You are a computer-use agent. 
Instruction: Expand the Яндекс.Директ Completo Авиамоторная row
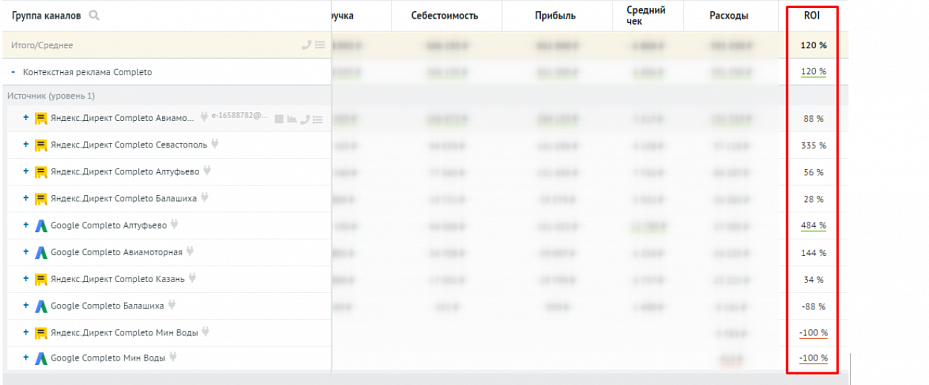point(25,118)
